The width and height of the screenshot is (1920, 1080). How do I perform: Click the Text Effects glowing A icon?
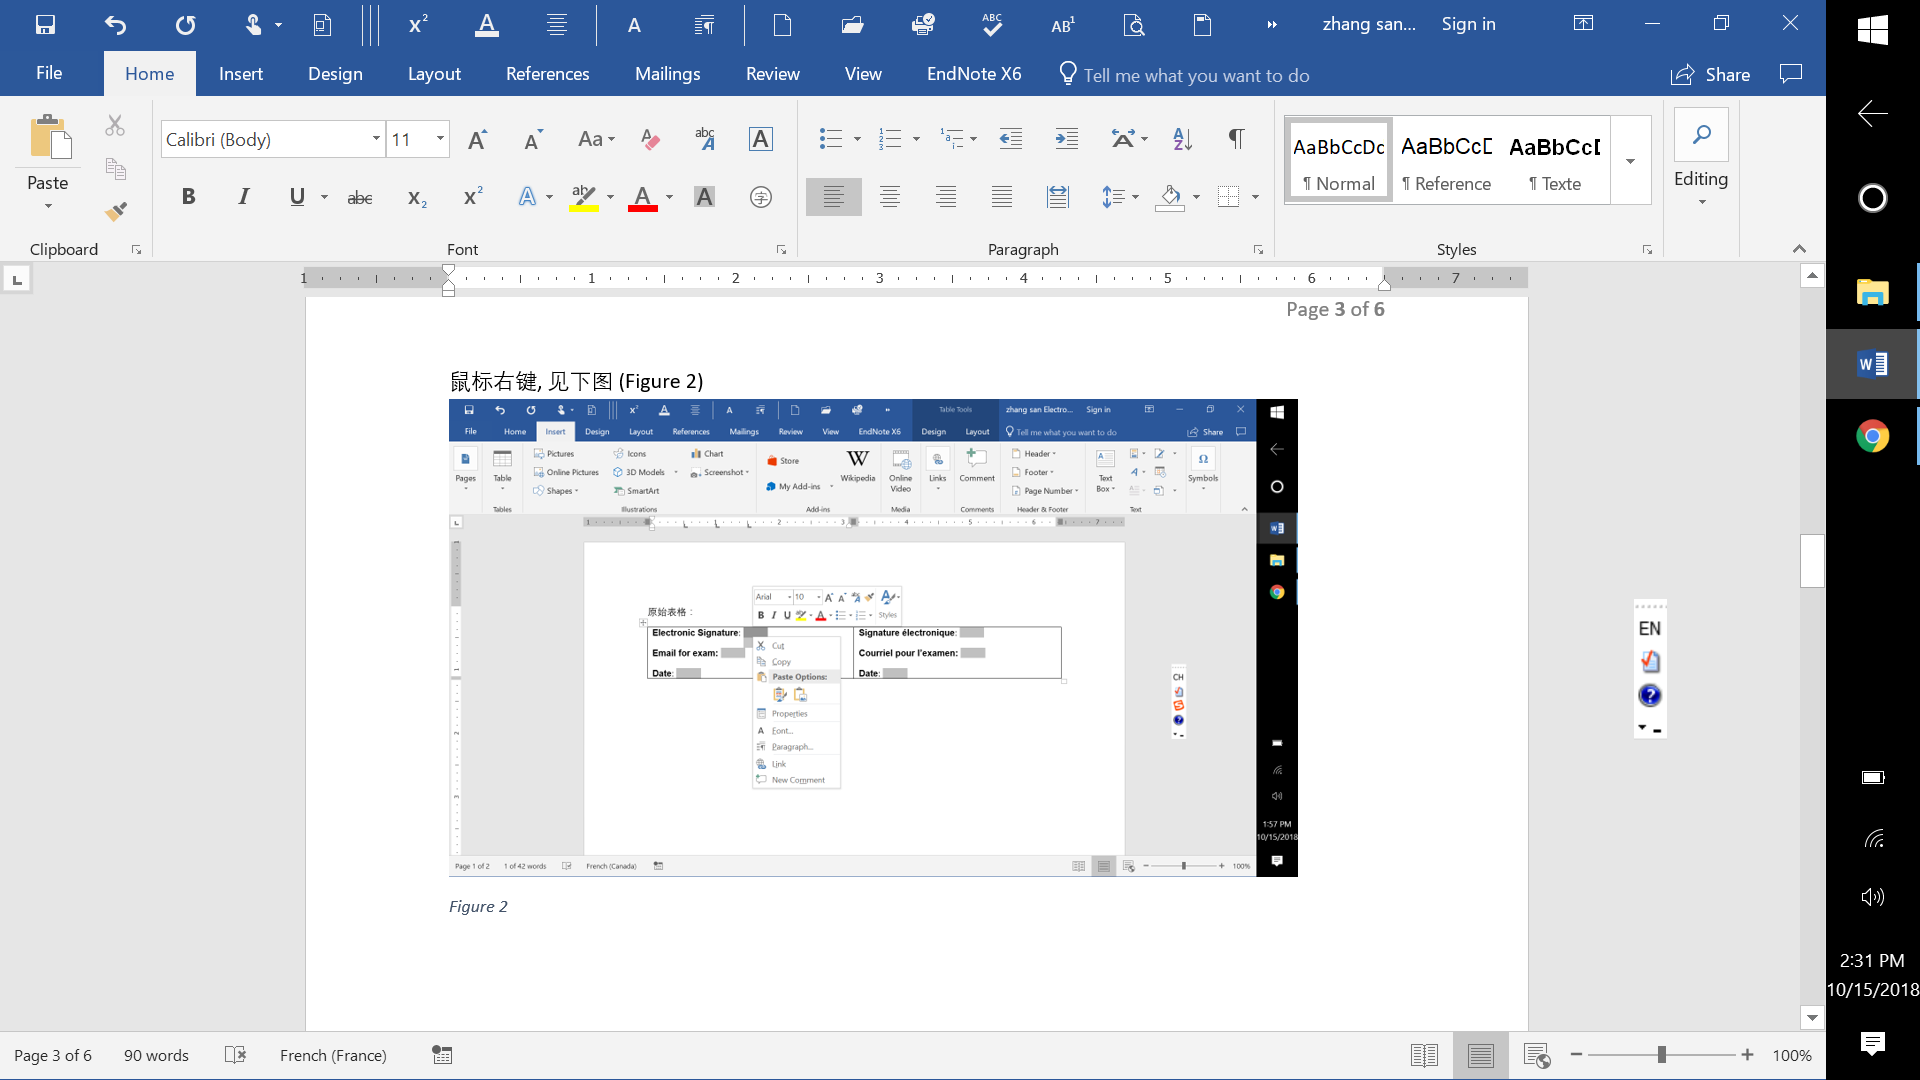(x=527, y=197)
